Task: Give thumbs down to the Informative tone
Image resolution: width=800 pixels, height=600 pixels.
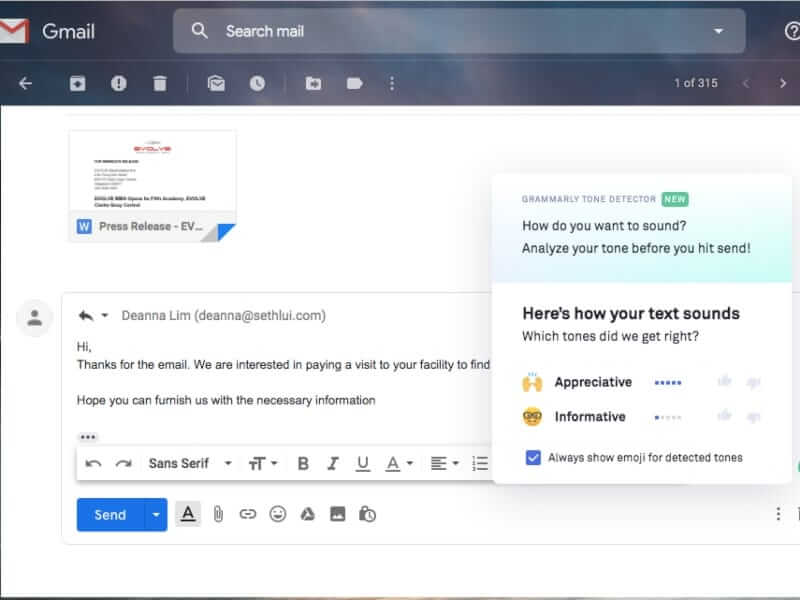Action: tap(752, 416)
